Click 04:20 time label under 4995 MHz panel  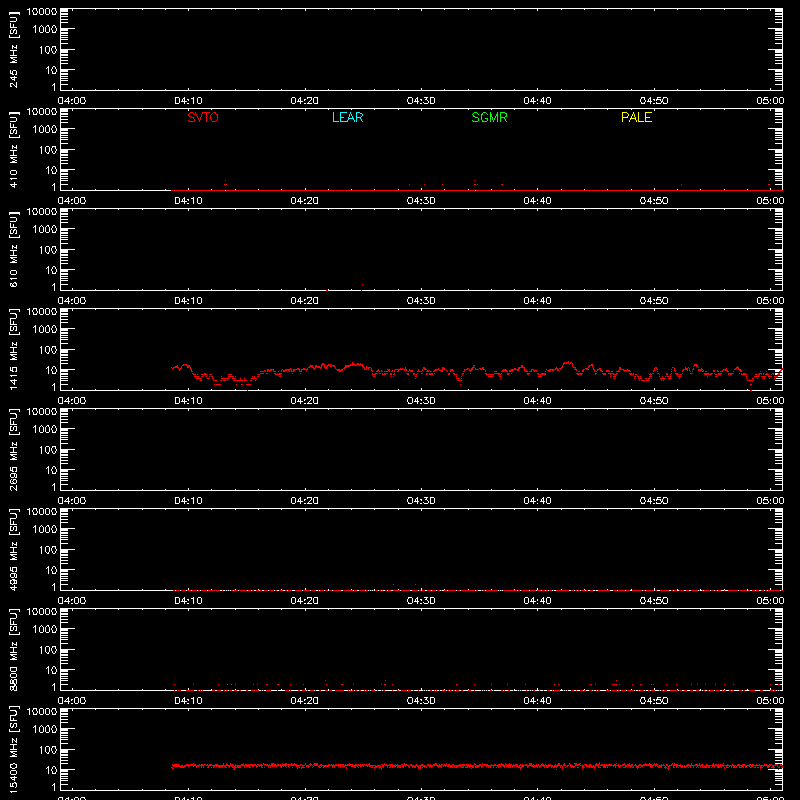click(x=305, y=601)
